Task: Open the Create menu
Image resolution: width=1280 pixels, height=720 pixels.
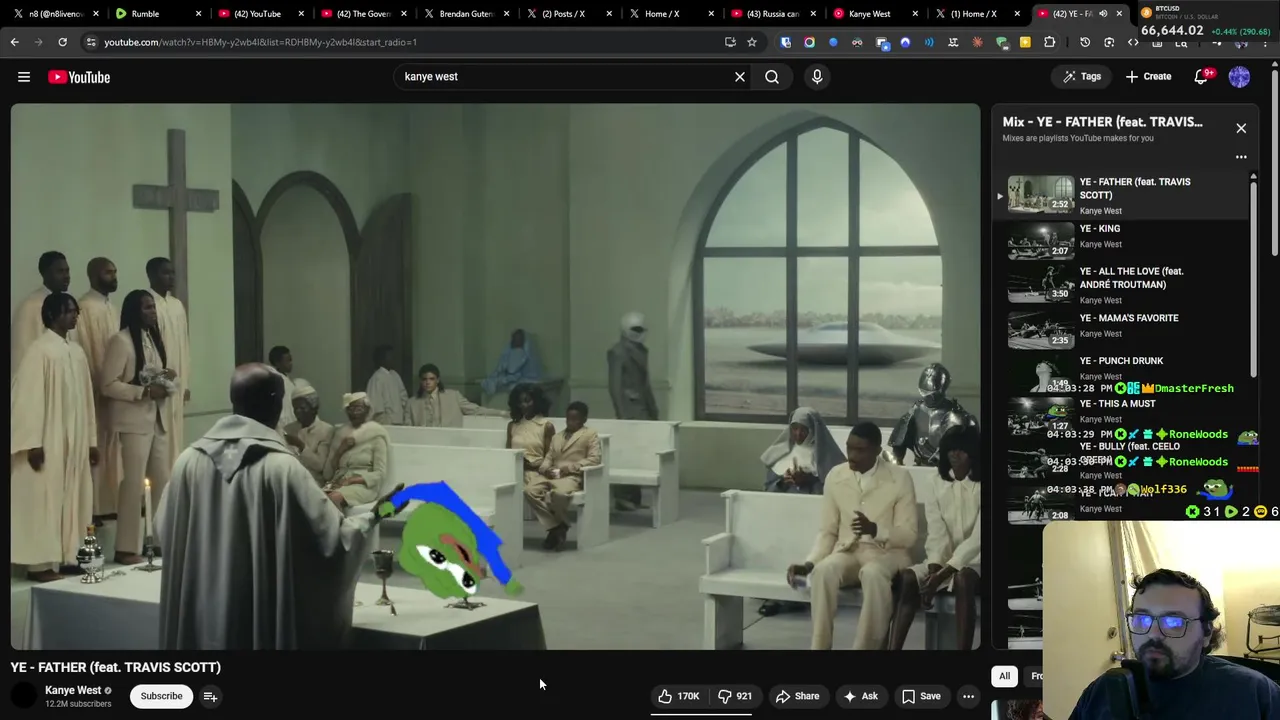Action: point(1148,77)
